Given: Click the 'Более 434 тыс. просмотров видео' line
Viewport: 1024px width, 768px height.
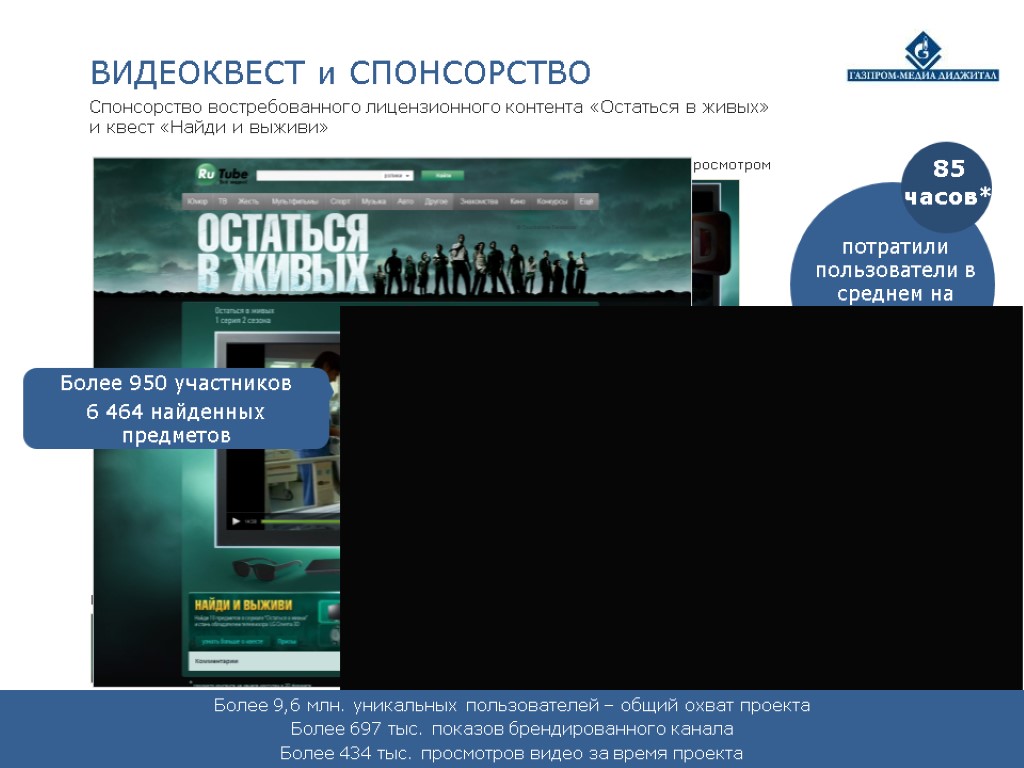Looking at the screenshot, I should pyautogui.click(x=511, y=753).
